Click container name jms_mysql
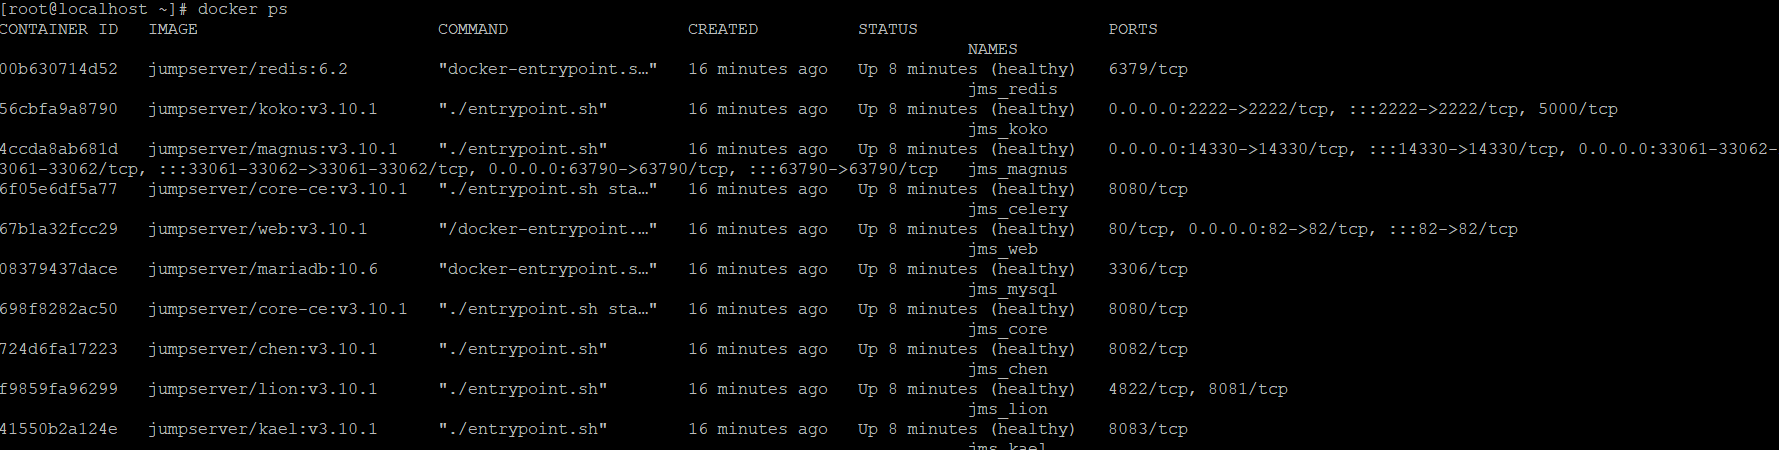Image resolution: width=1779 pixels, height=450 pixels. [1013, 289]
